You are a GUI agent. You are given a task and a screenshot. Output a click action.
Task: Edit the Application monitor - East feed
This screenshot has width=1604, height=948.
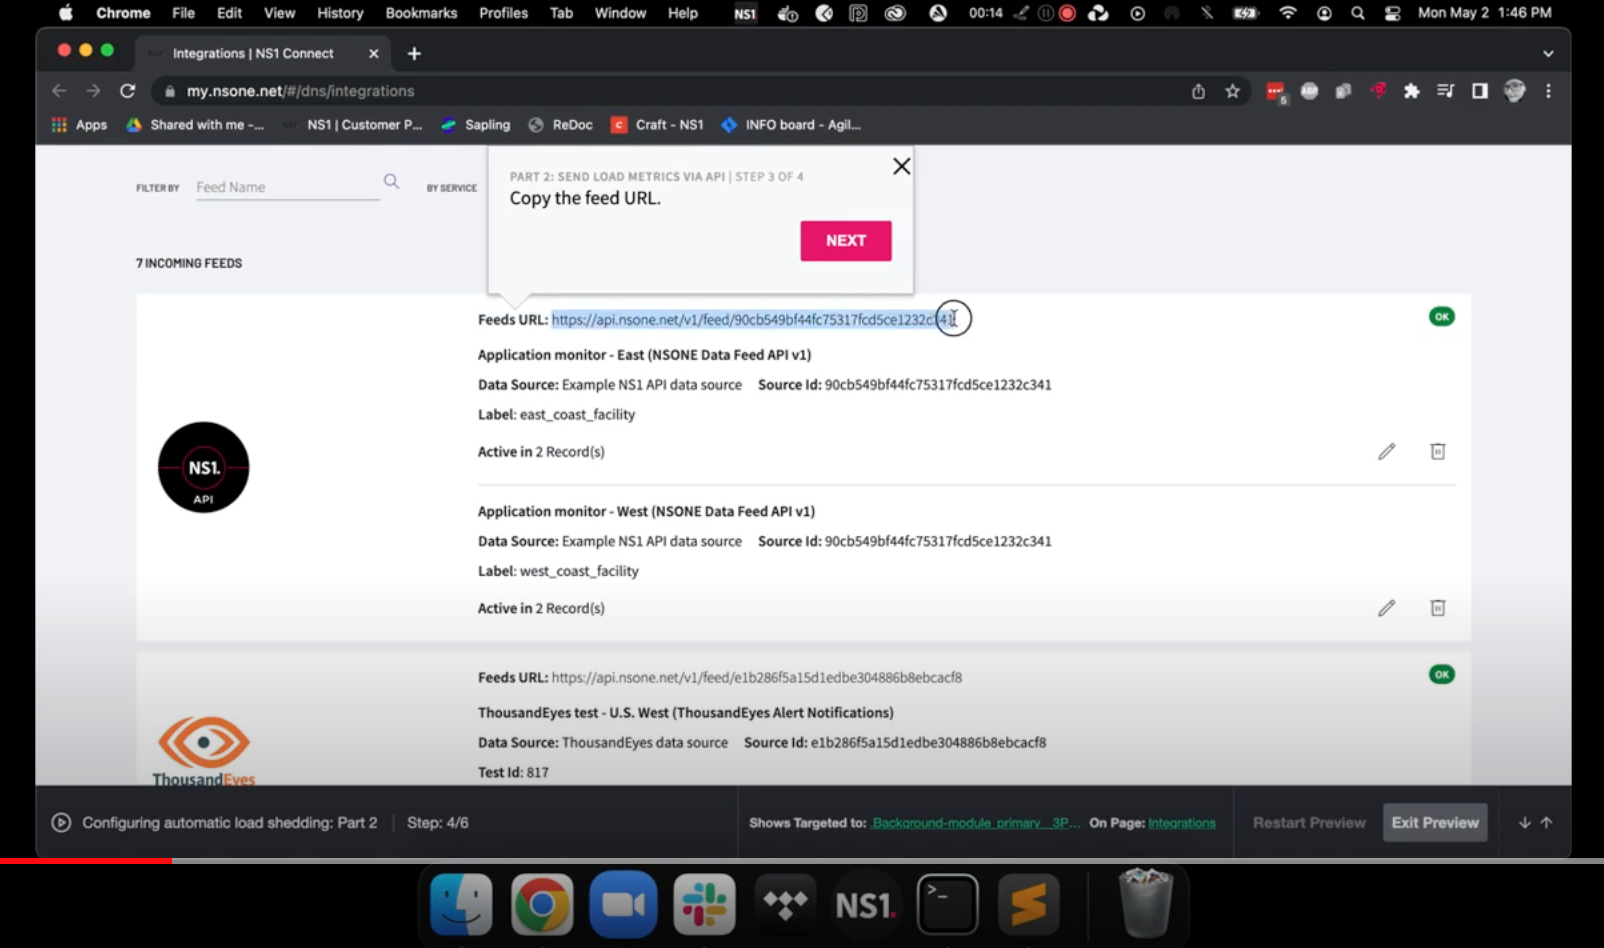(x=1386, y=452)
